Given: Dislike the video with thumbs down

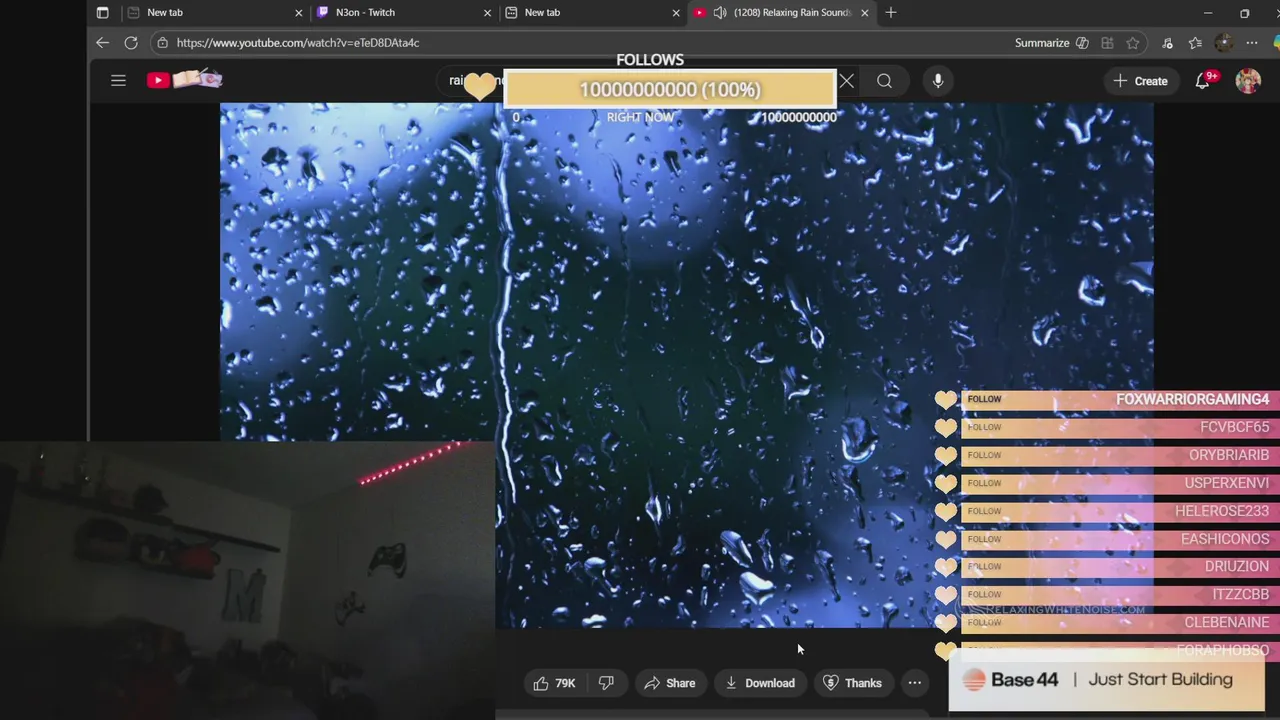Looking at the screenshot, I should [606, 683].
